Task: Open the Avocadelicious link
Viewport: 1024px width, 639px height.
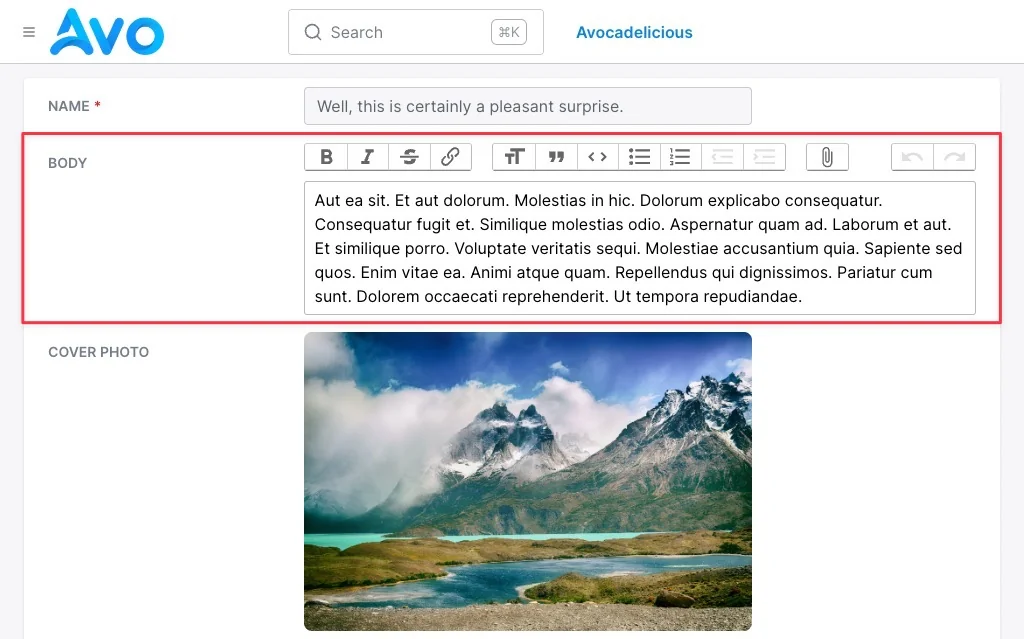Action: 634,32
